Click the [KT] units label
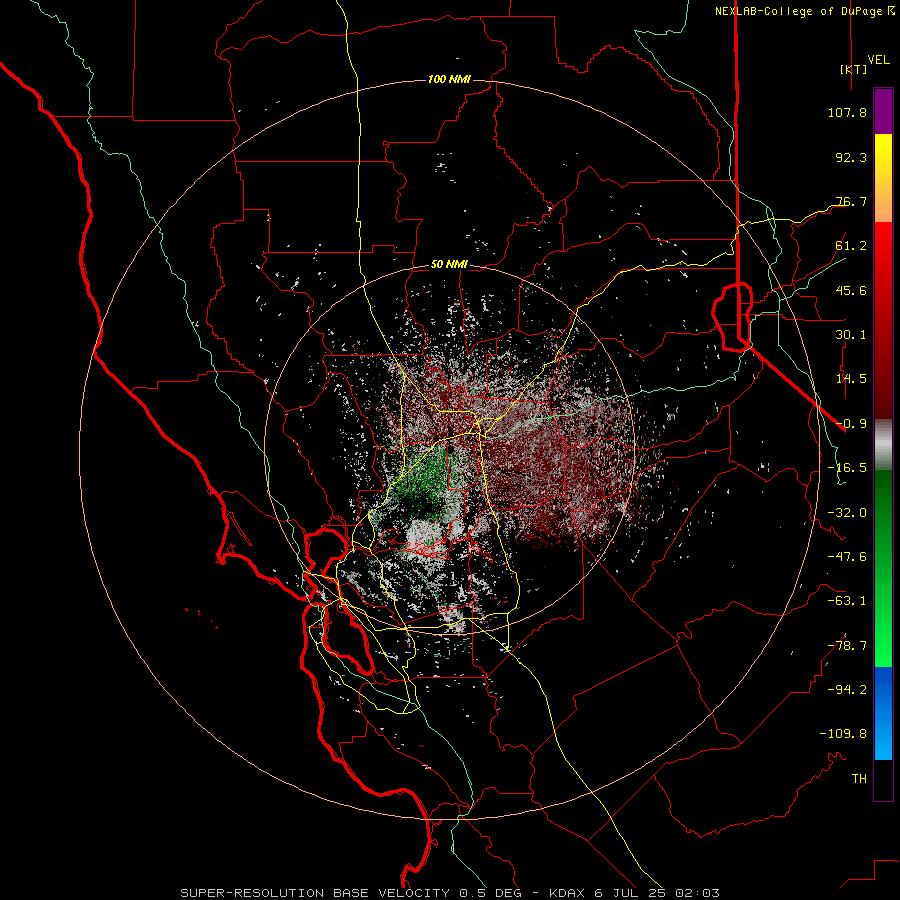Screen dimensions: 900x900 click(x=853, y=69)
